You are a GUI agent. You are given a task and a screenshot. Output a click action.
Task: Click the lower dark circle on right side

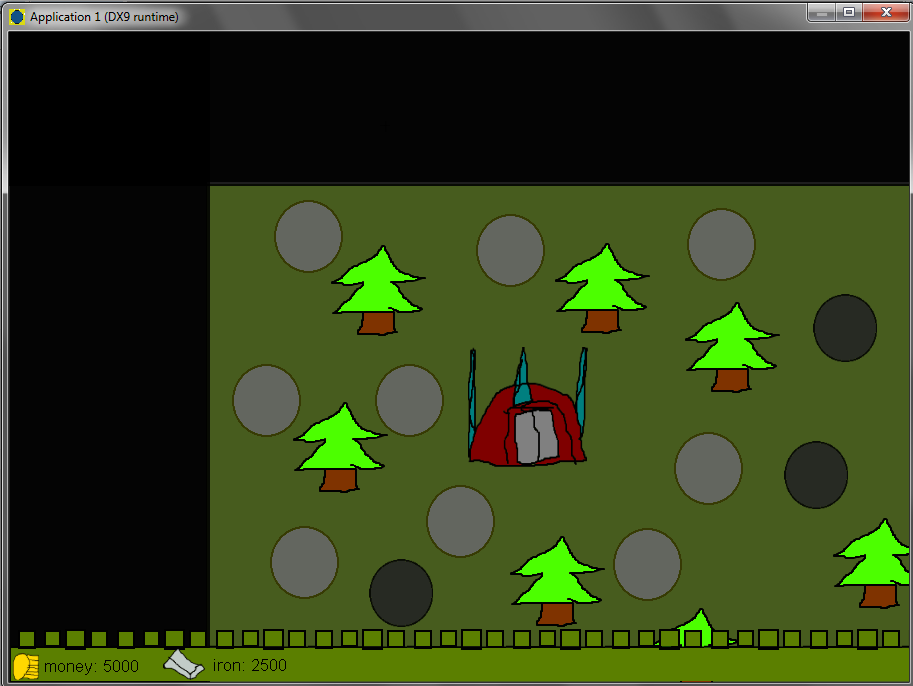(x=816, y=475)
